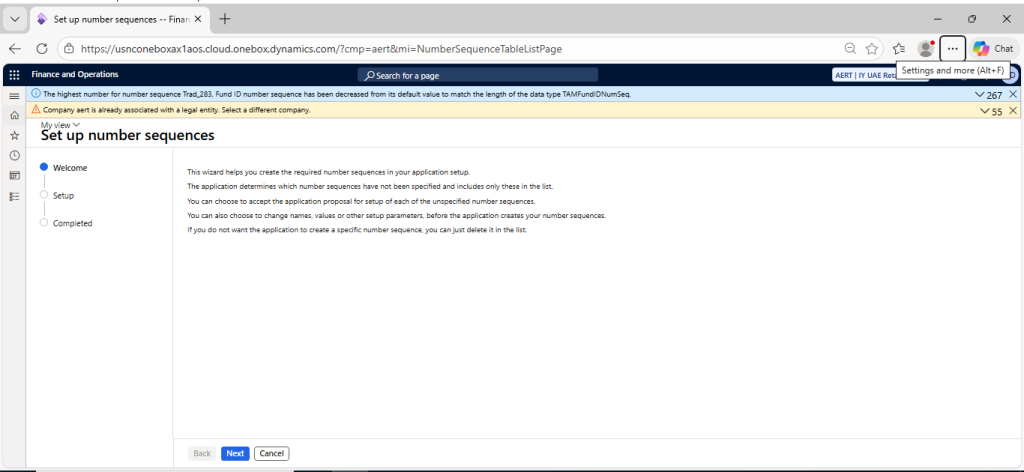Expand the 55 warning messages chevron
Image resolution: width=1024 pixels, height=472 pixels.
coord(984,111)
